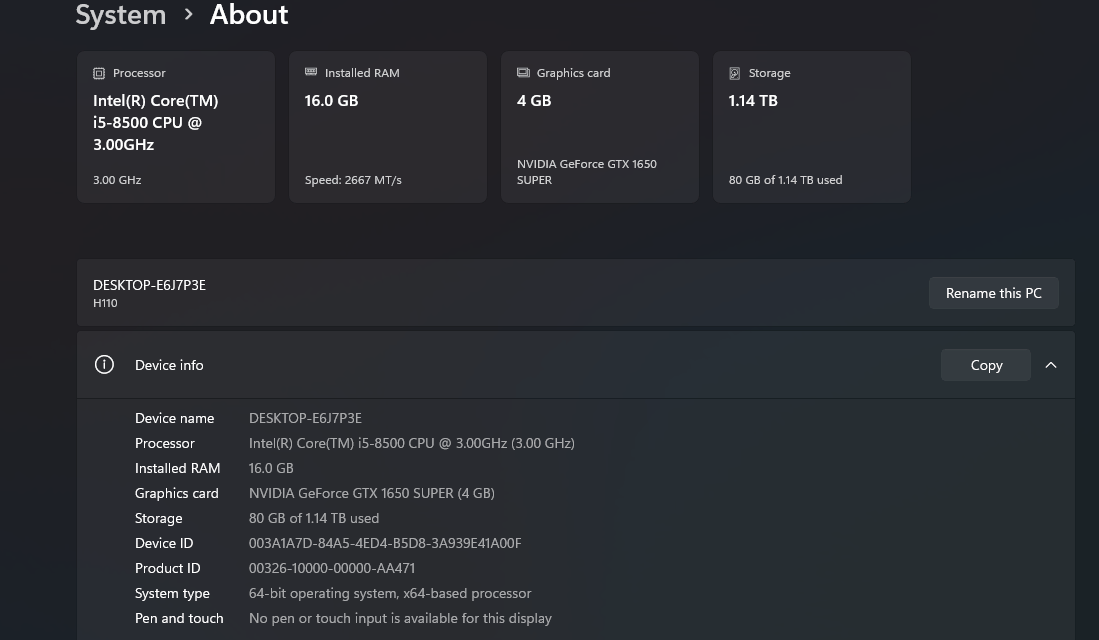Click the Speed: 2667 MT/s text
This screenshot has width=1099, height=640.
pyautogui.click(x=353, y=180)
